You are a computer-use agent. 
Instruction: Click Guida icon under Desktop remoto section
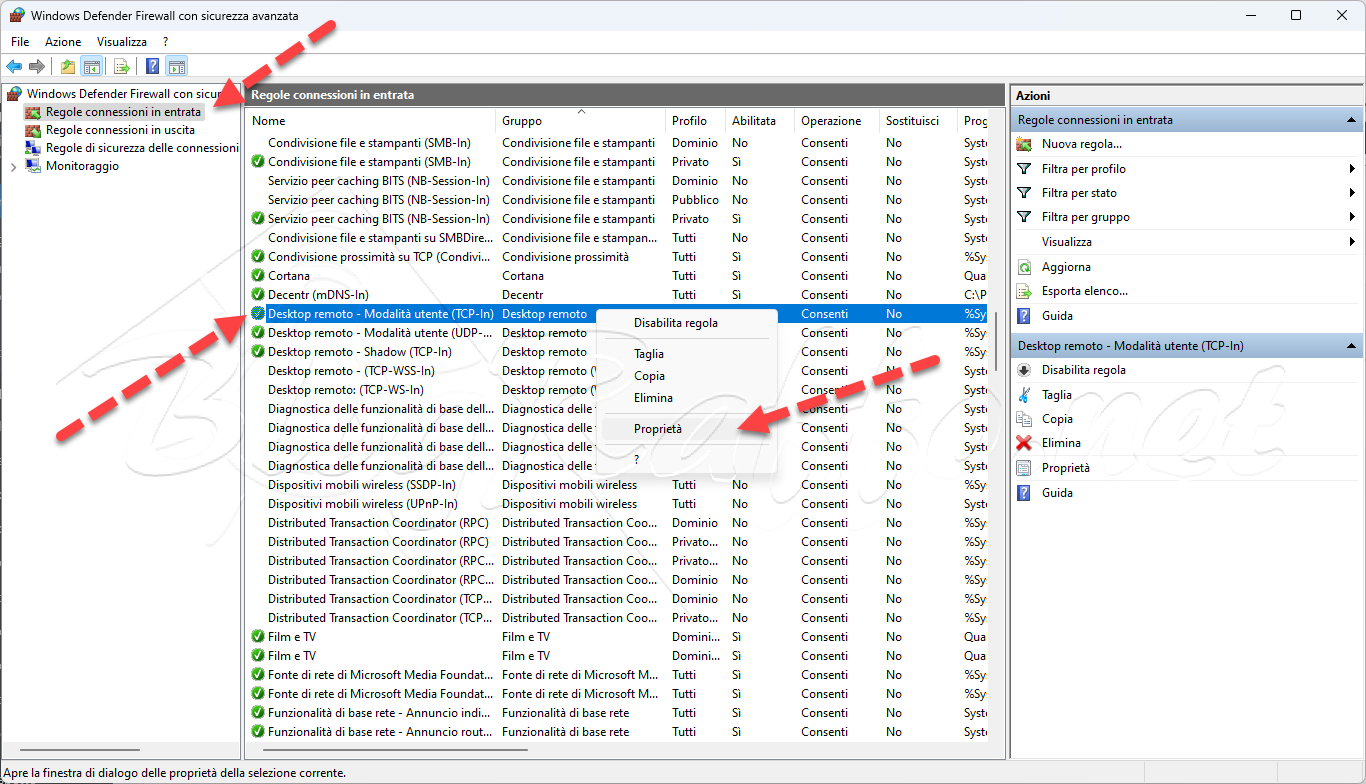click(1024, 493)
